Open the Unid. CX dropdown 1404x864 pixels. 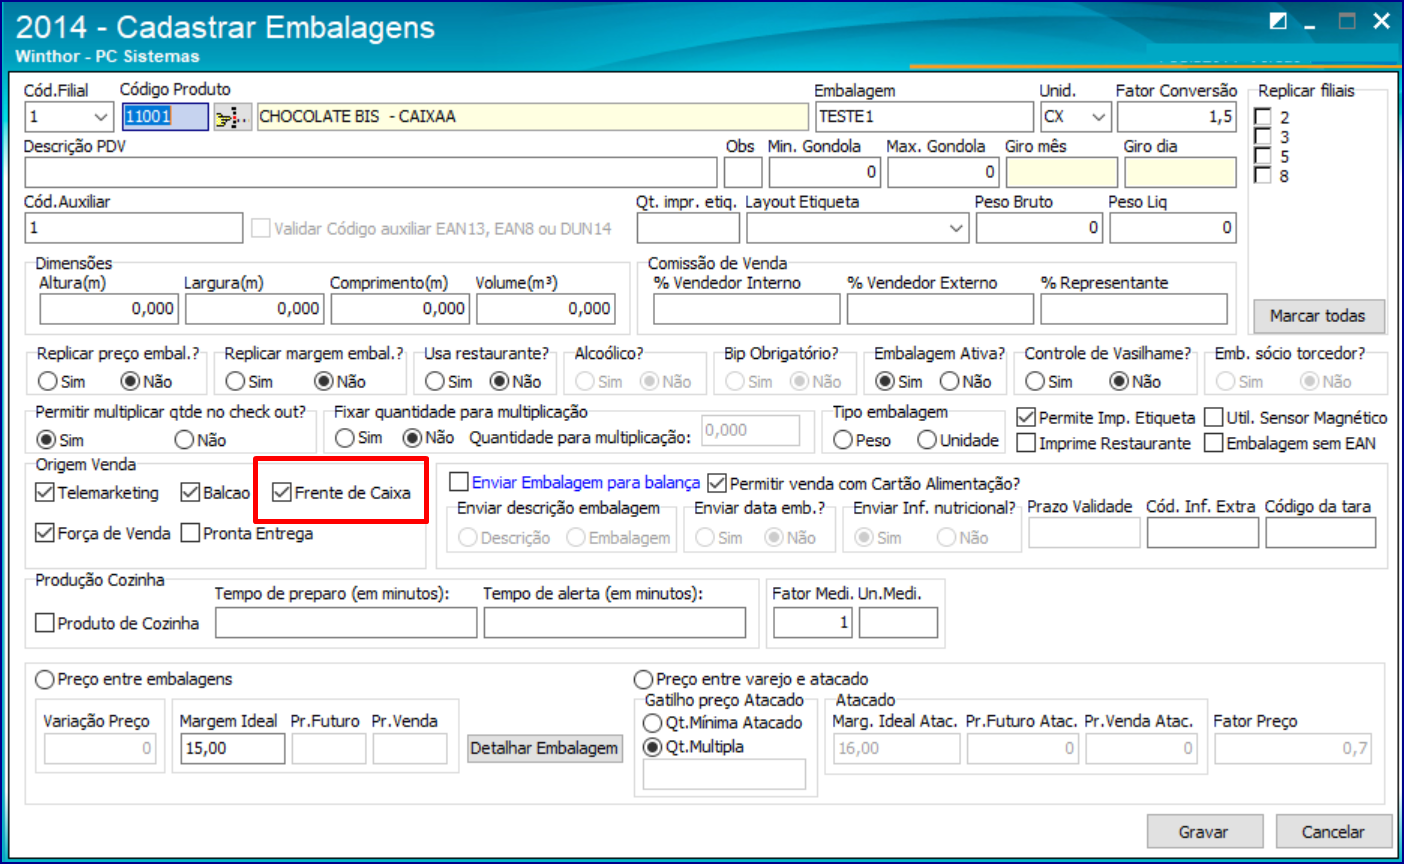(x=1098, y=117)
